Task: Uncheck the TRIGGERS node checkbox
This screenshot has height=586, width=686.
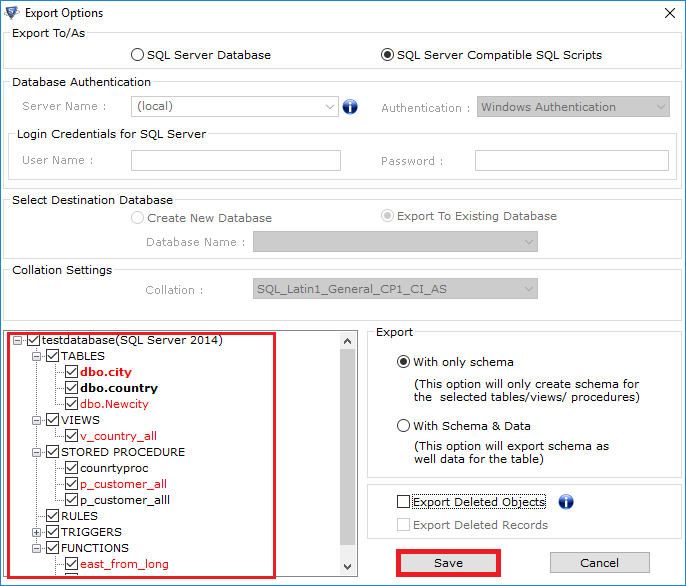Action: [52, 532]
